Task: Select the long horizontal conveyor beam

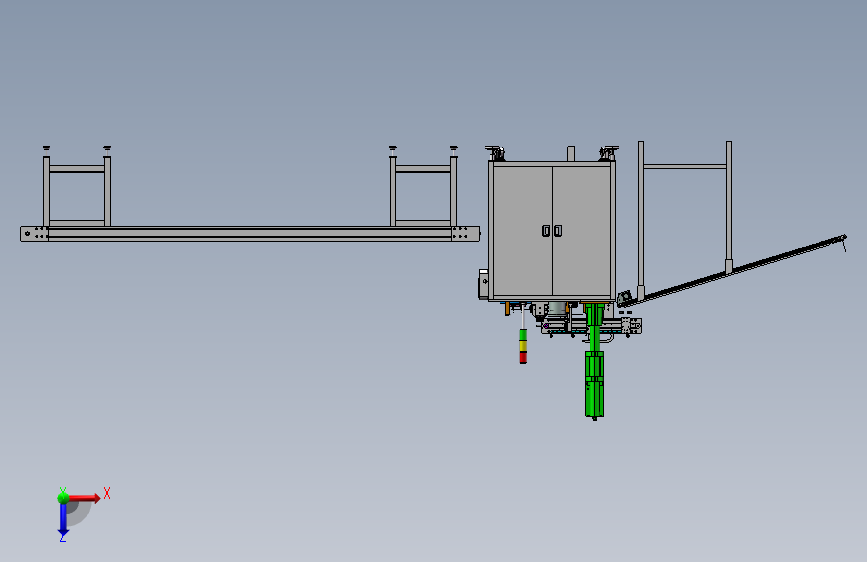Action: [250, 234]
